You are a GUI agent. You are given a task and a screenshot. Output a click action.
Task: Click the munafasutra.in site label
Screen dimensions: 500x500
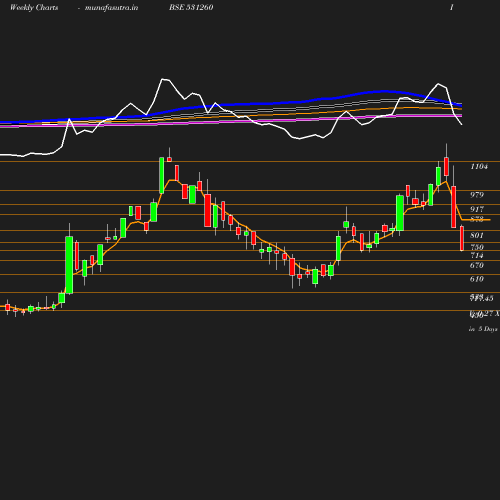111,8
